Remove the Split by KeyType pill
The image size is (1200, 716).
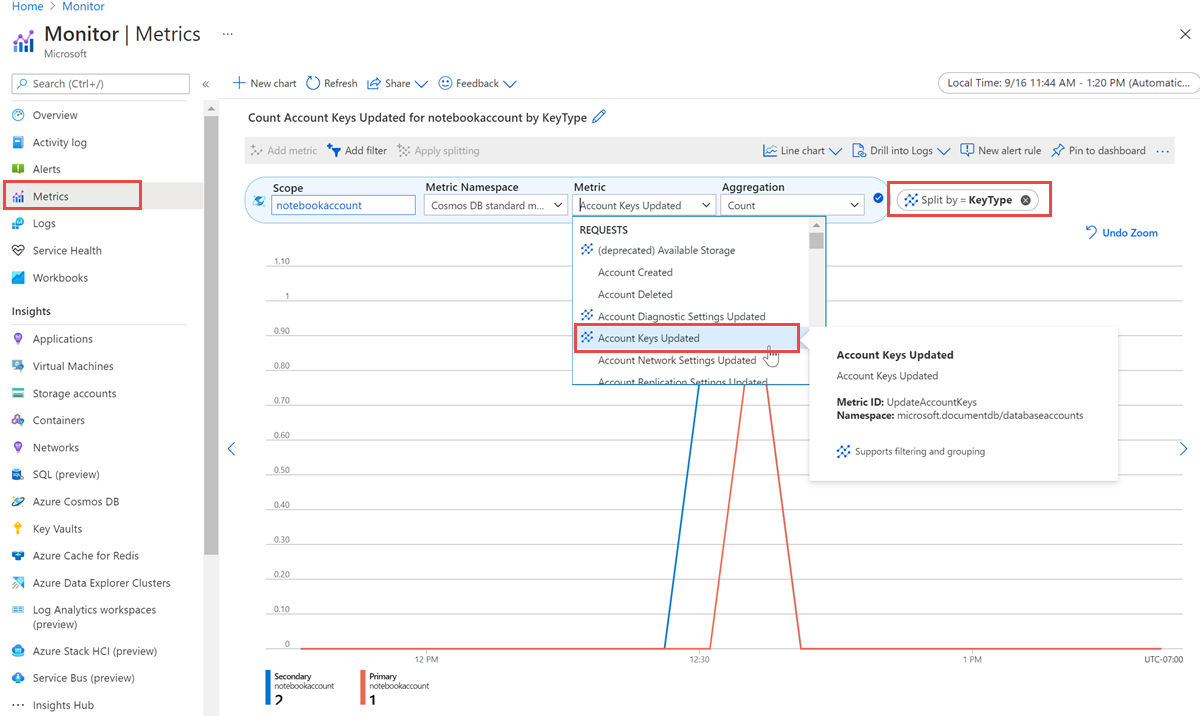1025,200
